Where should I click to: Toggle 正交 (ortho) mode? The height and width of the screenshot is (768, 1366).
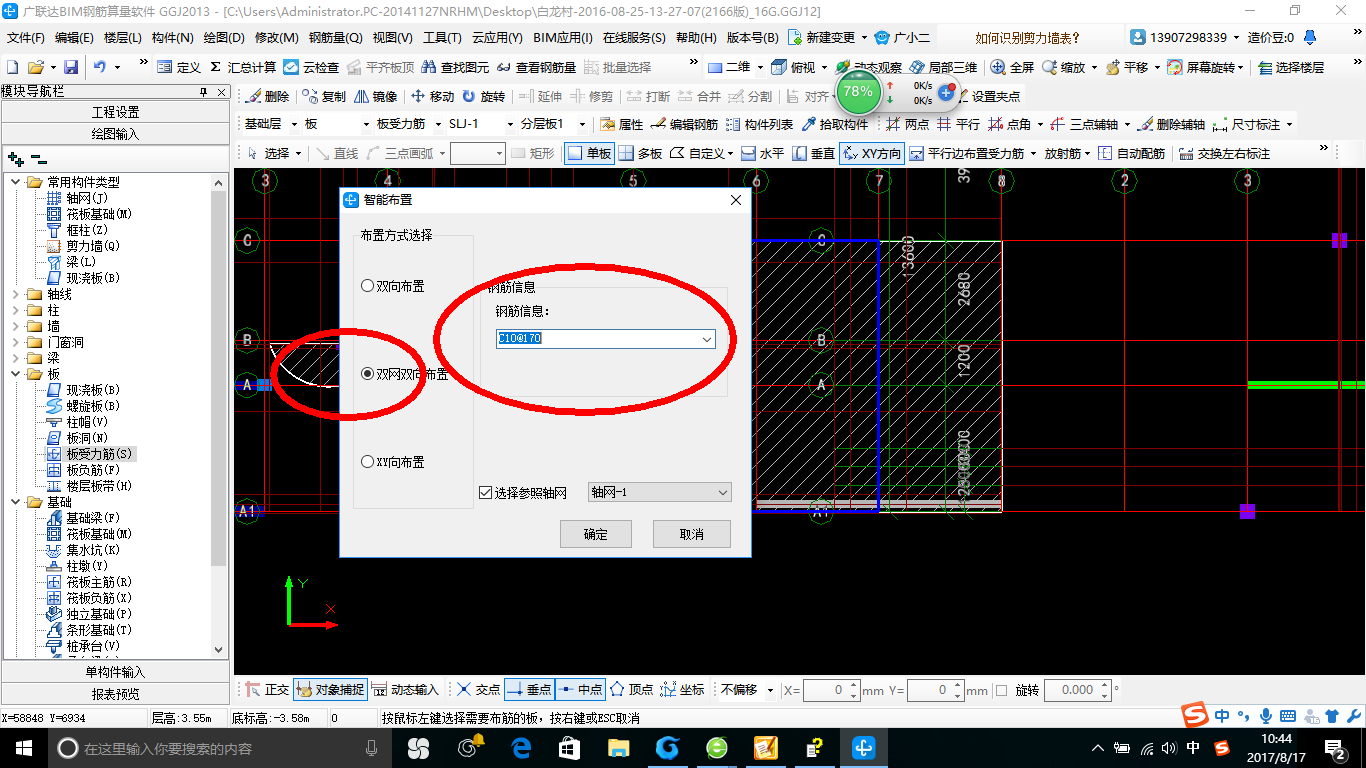tap(267, 690)
